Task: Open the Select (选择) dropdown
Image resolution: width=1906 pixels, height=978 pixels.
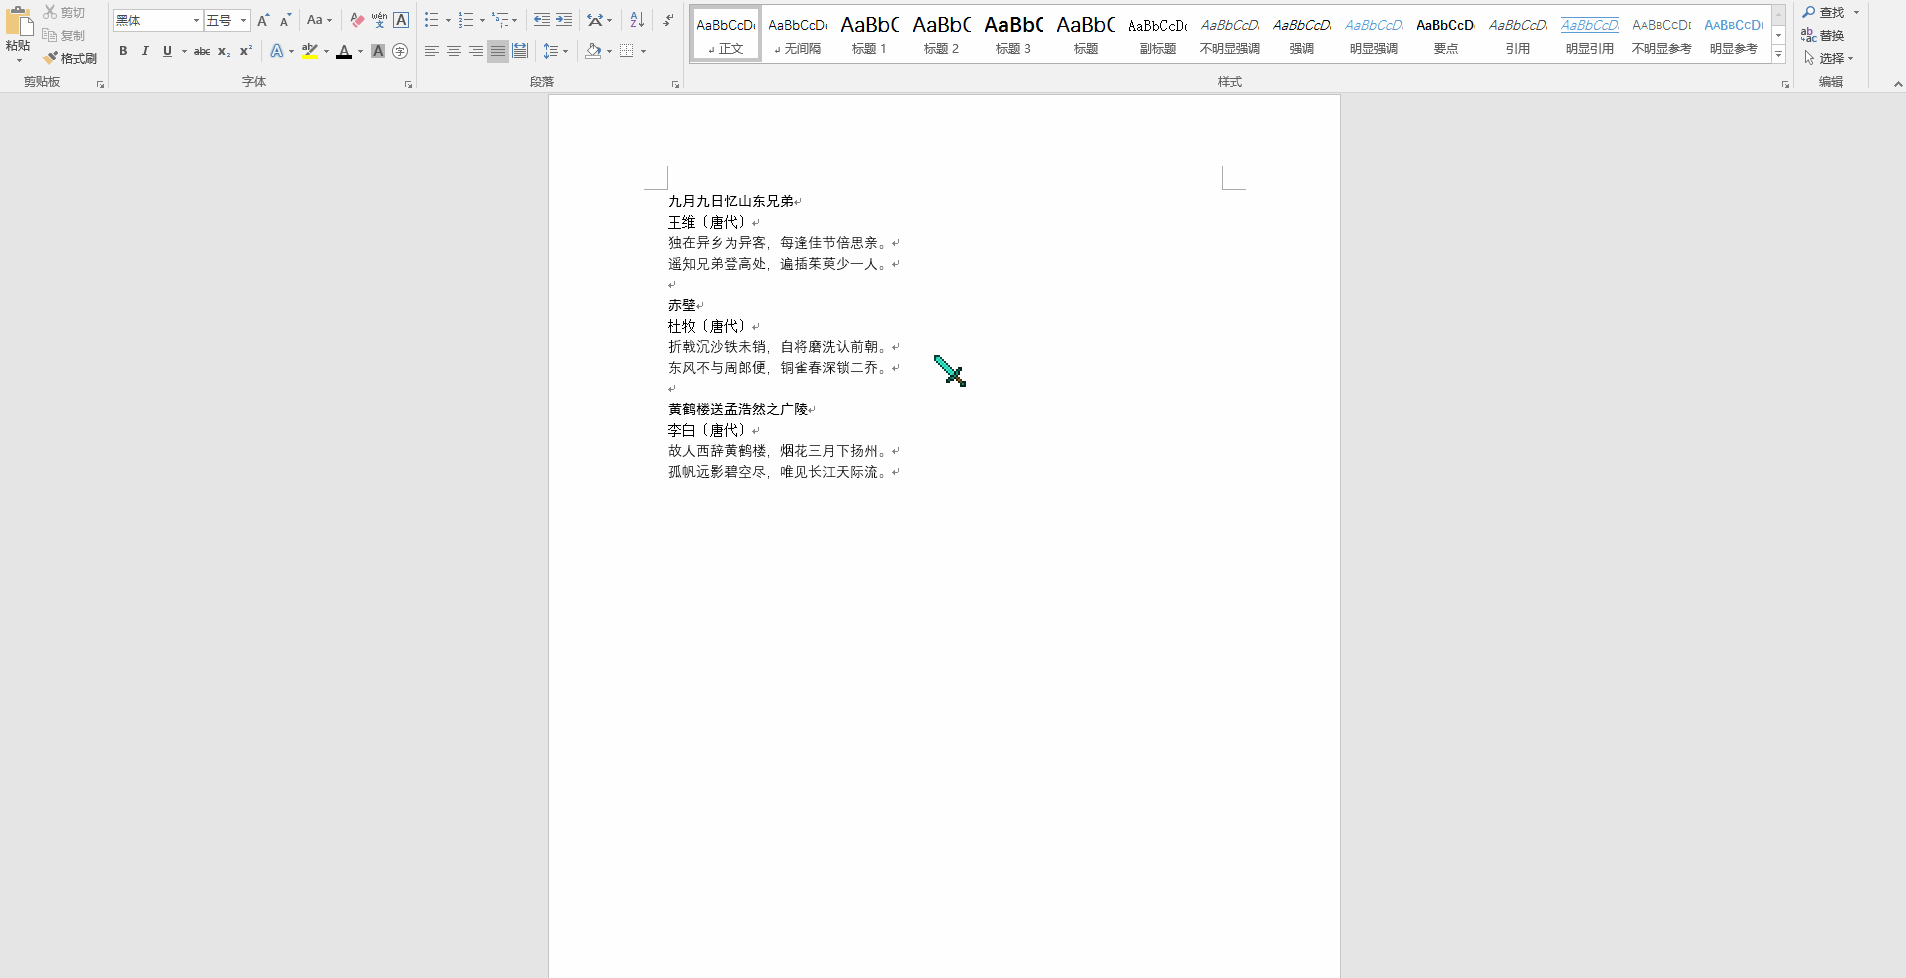Action: [x=1829, y=58]
